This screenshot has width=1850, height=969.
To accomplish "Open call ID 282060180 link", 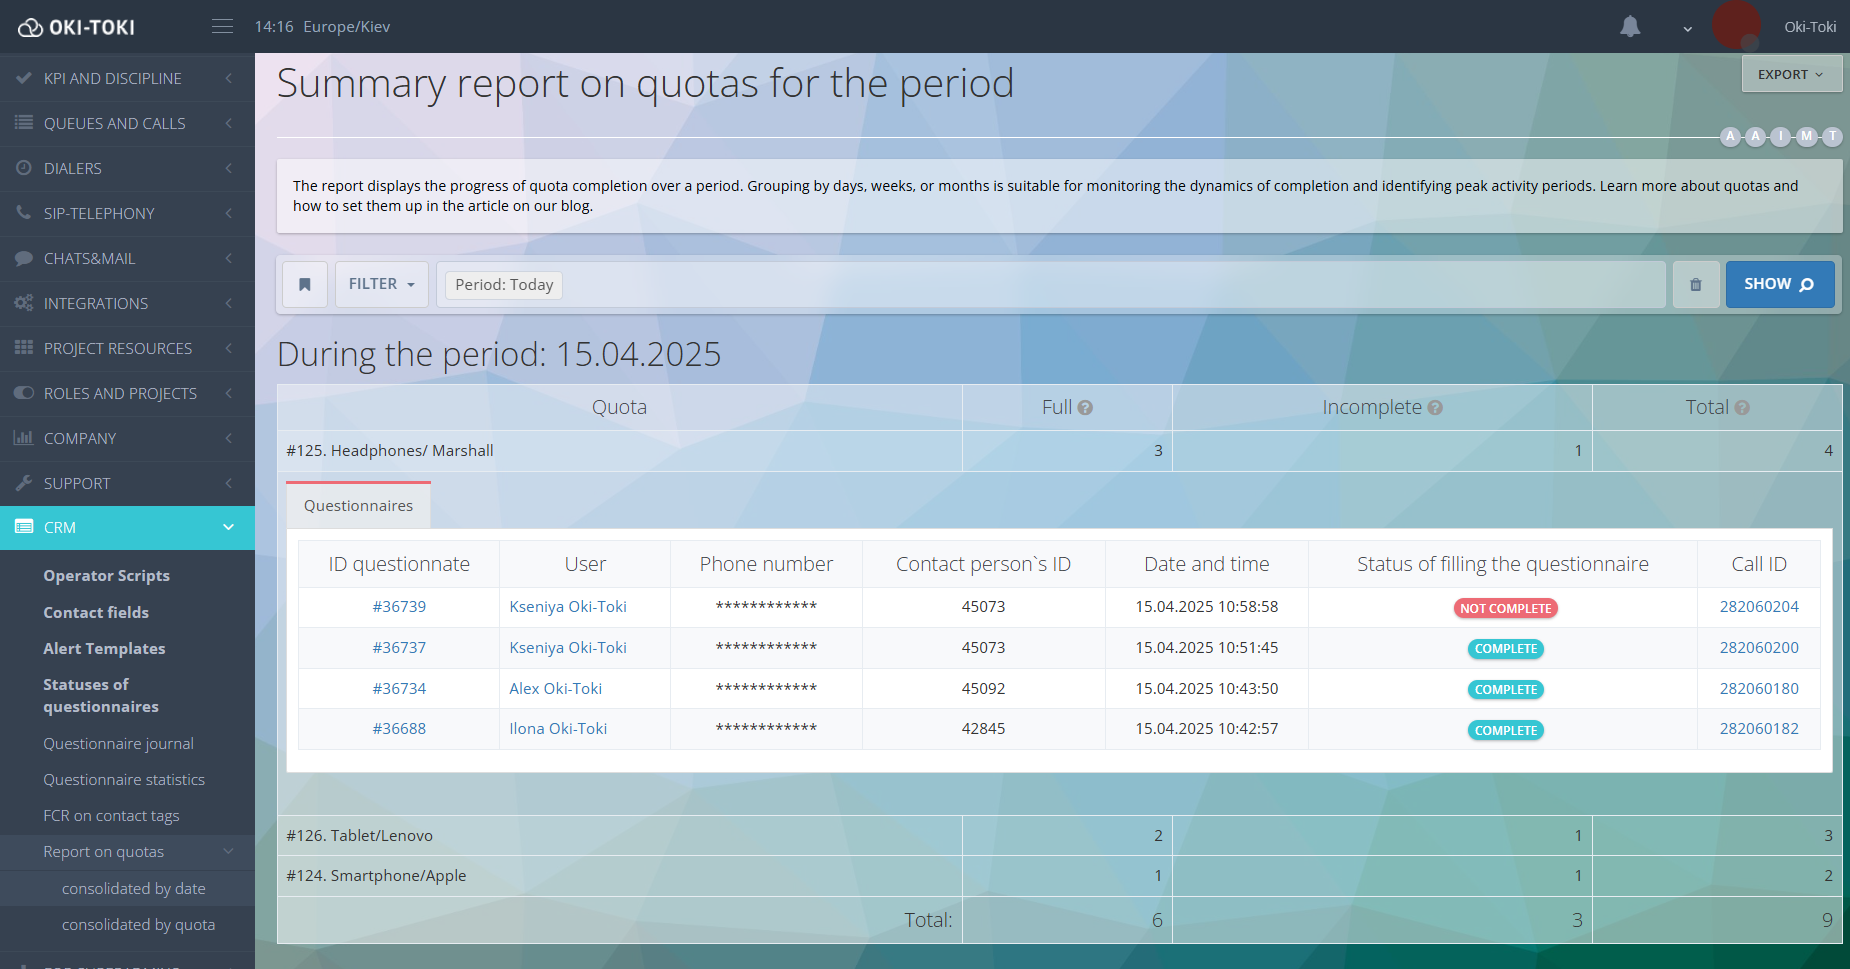I will point(1758,689).
